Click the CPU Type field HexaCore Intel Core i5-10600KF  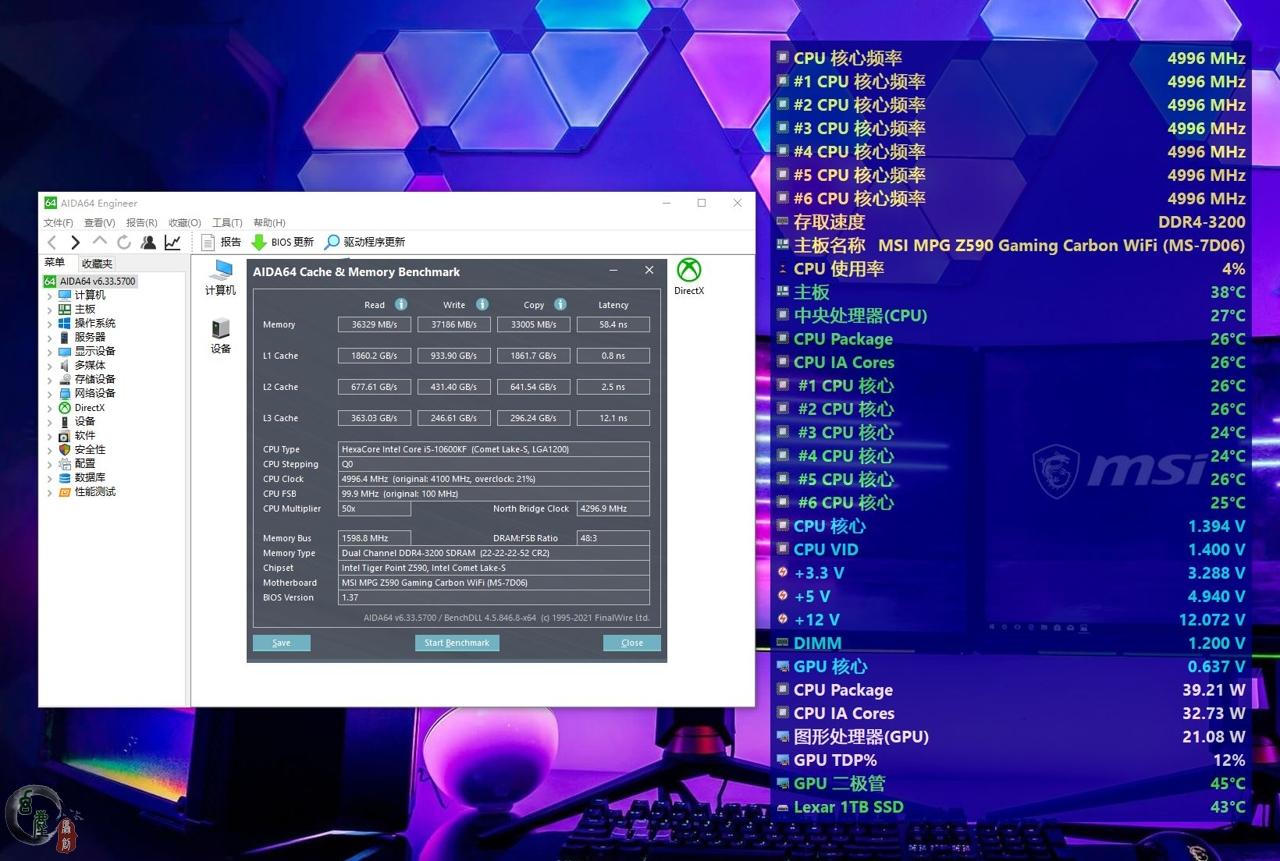point(494,449)
